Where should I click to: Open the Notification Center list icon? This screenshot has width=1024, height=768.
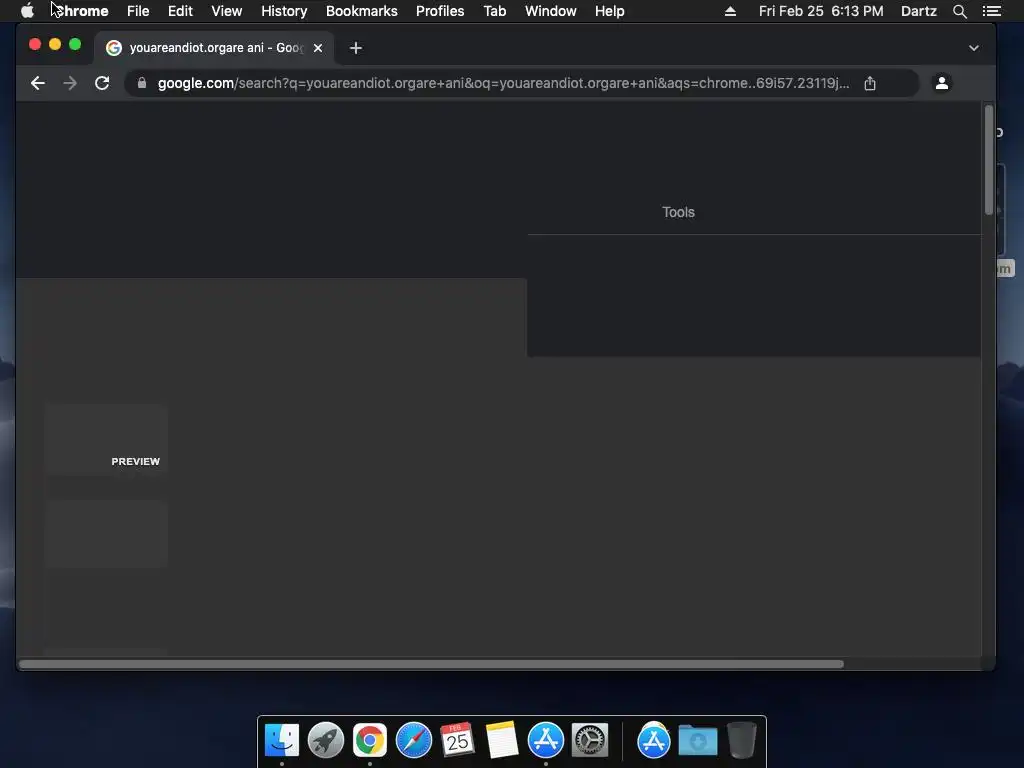(x=991, y=11)
